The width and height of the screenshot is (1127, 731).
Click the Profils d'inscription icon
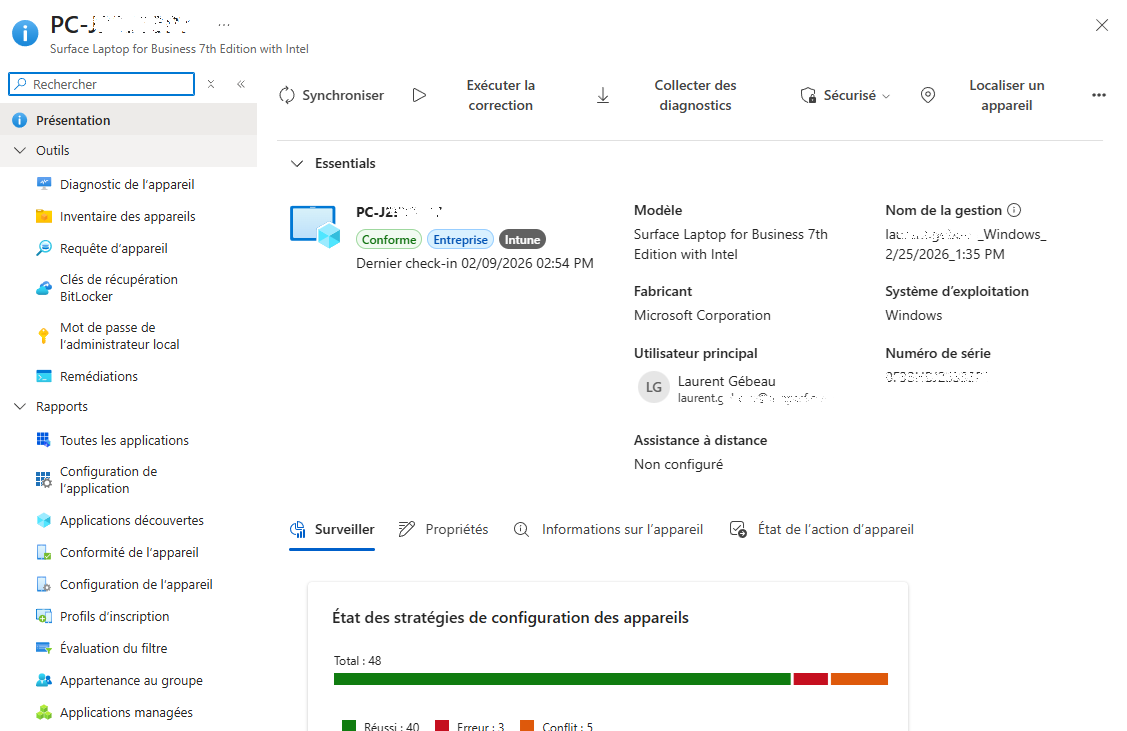point(44,616)
